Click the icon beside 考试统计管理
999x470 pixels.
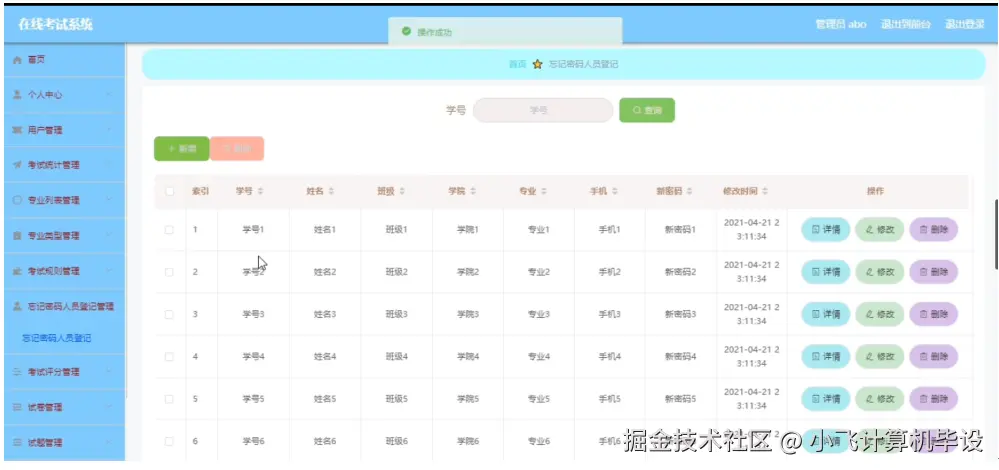(17, 165)
